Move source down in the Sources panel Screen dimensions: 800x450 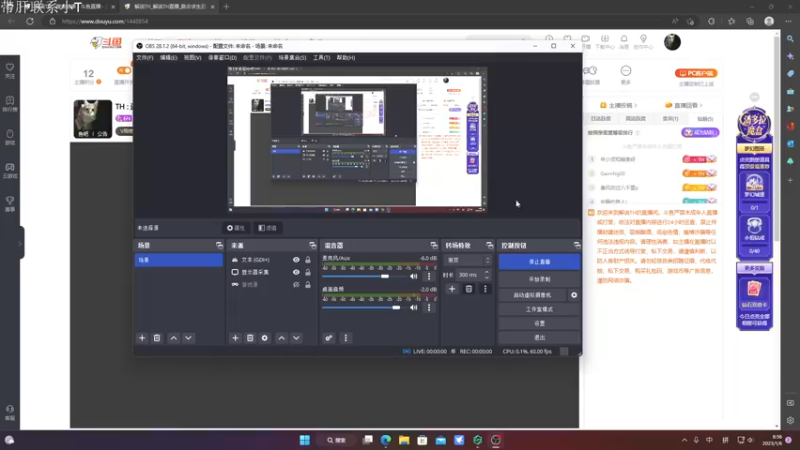coord(296,338)
